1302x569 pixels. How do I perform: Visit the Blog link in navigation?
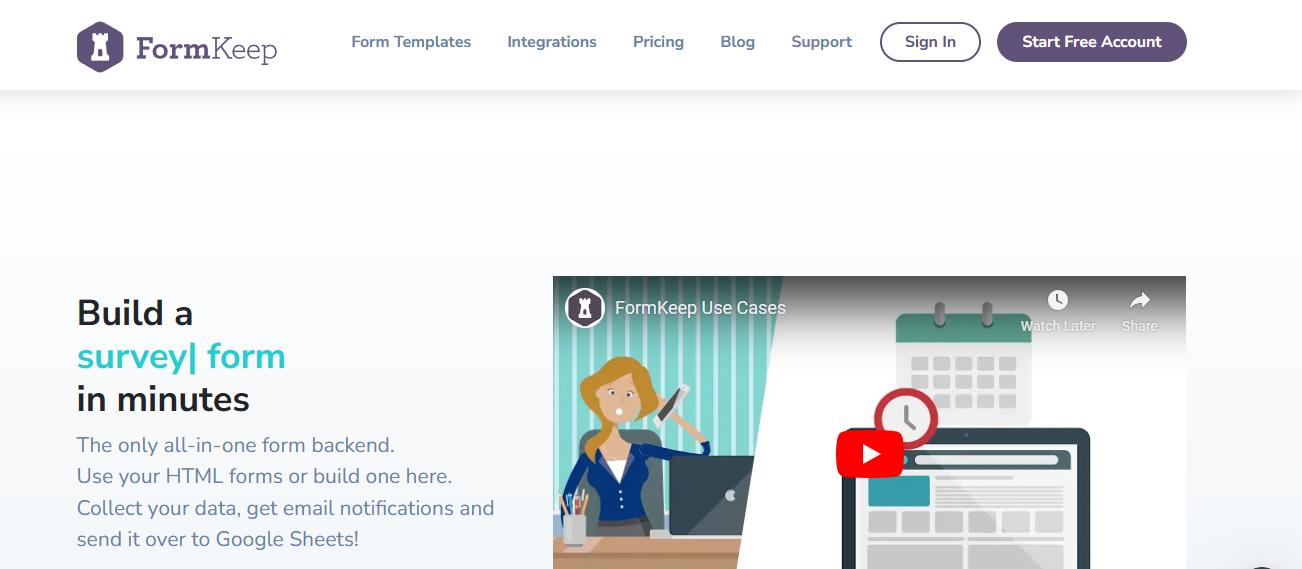[x=737, y=42]
